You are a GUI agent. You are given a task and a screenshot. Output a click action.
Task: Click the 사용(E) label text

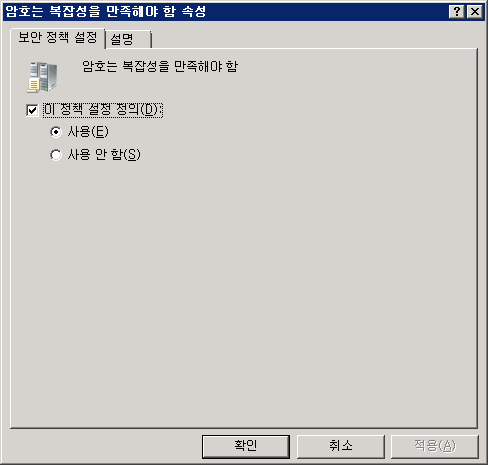[x=88, y=132]
